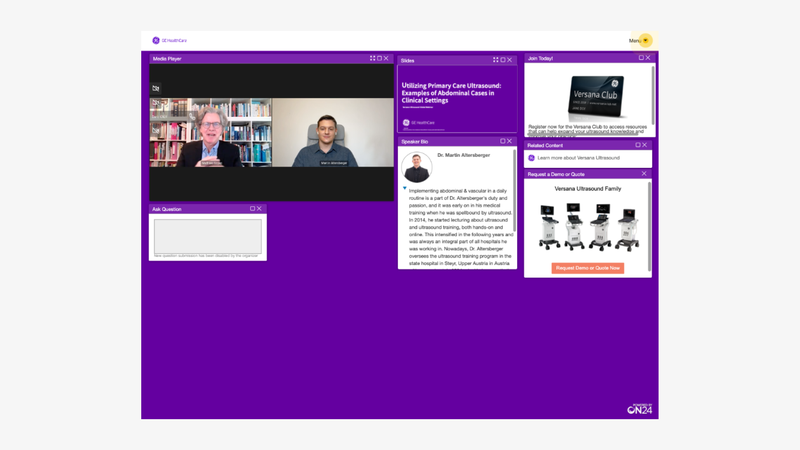The image size is (800, 450).
Task: Click the ON24 logo
Action: (640, 409)
